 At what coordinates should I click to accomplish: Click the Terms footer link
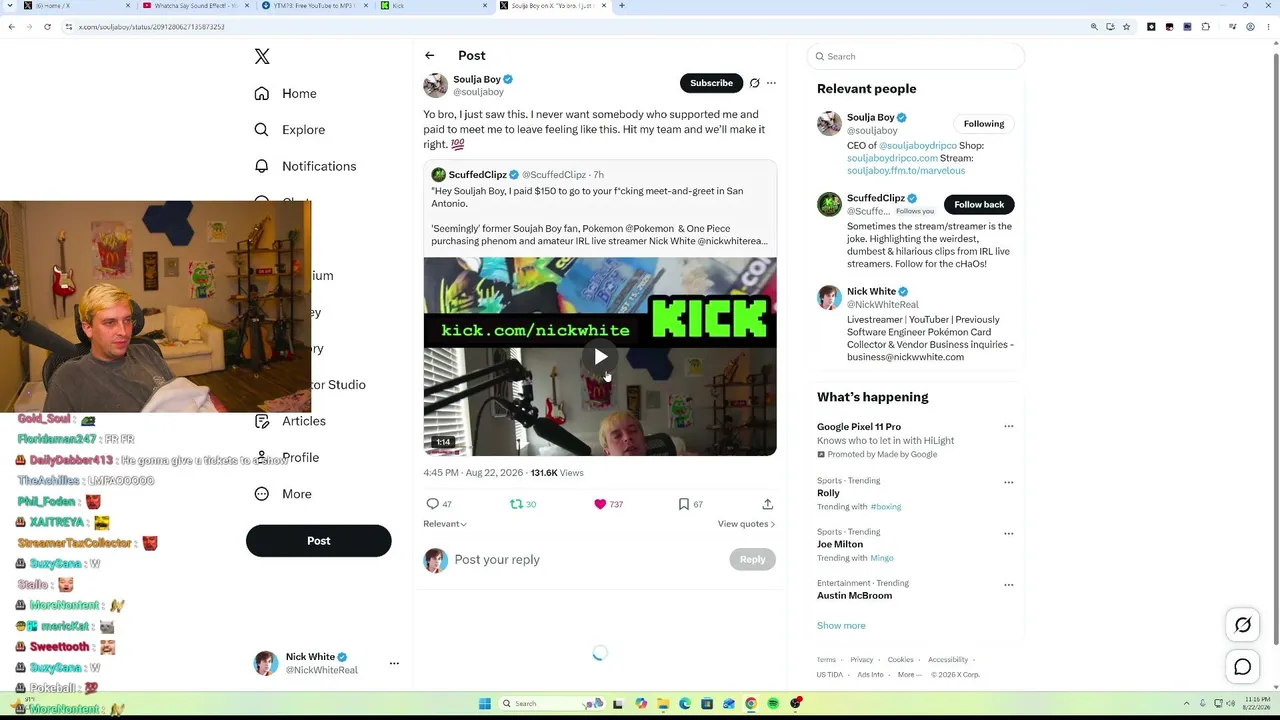coord(826,660)
